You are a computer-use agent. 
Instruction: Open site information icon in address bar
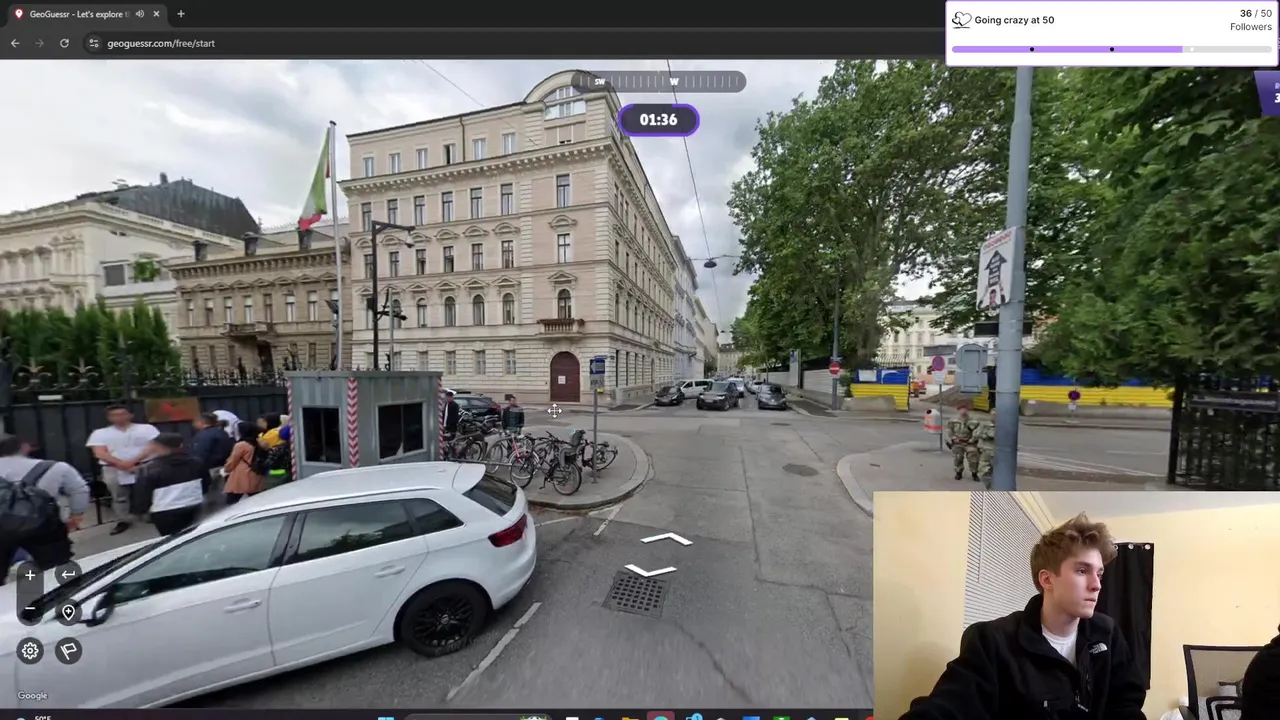click(94, 43)
